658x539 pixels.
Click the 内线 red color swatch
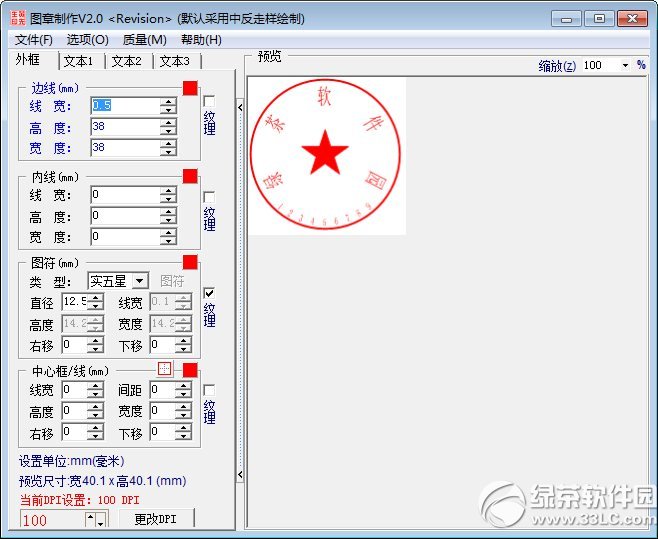click(x=190, y=176)
